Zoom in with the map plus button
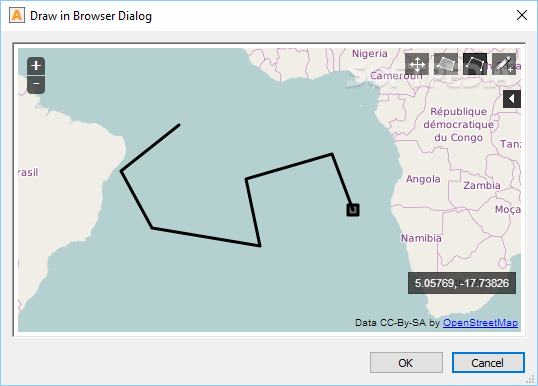The image size is (538, 386). point(36,66)
